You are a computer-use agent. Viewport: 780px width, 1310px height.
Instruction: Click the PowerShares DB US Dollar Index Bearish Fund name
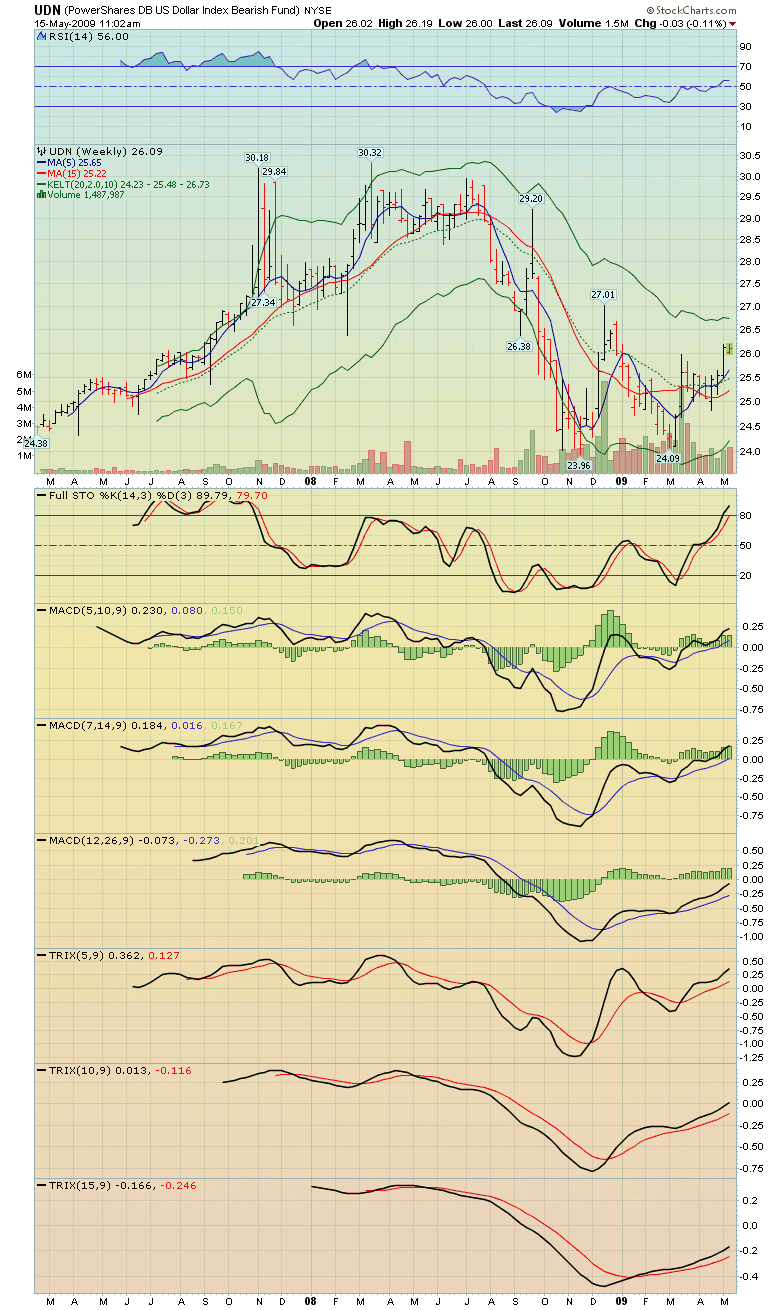pos(181,10)
